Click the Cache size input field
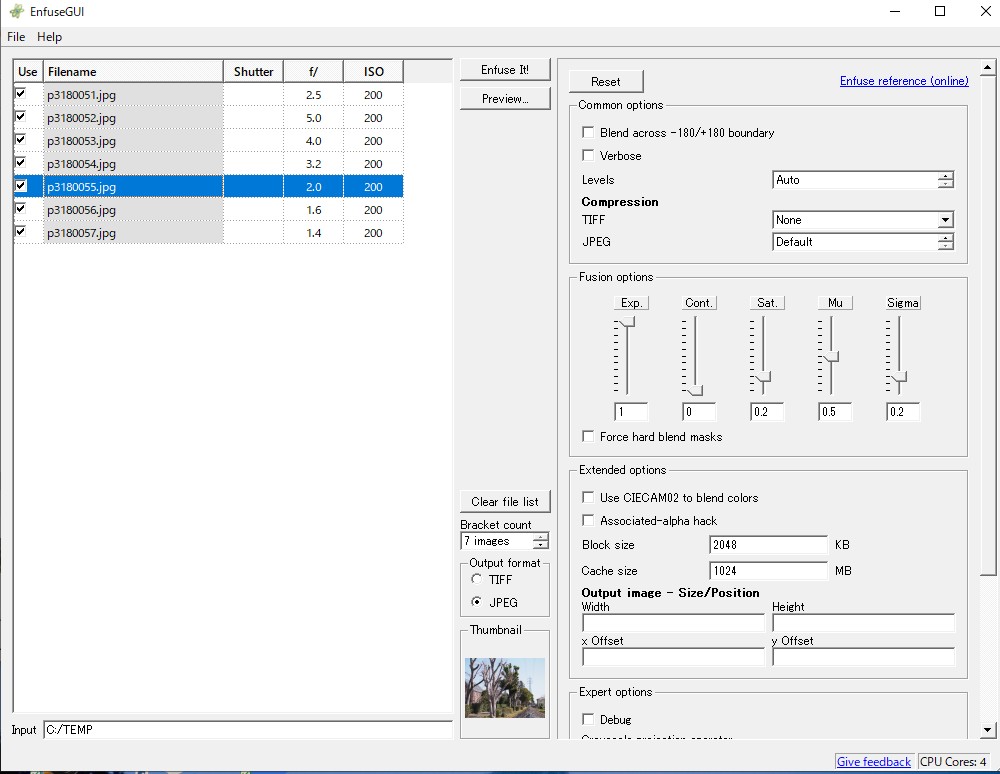The height and width of the screenshot is (774, 1000). 768,571
